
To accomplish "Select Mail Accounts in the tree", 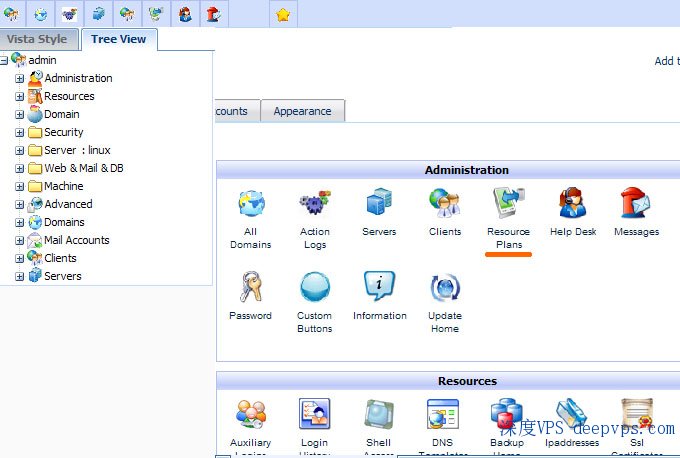I will tap(76, 240).
